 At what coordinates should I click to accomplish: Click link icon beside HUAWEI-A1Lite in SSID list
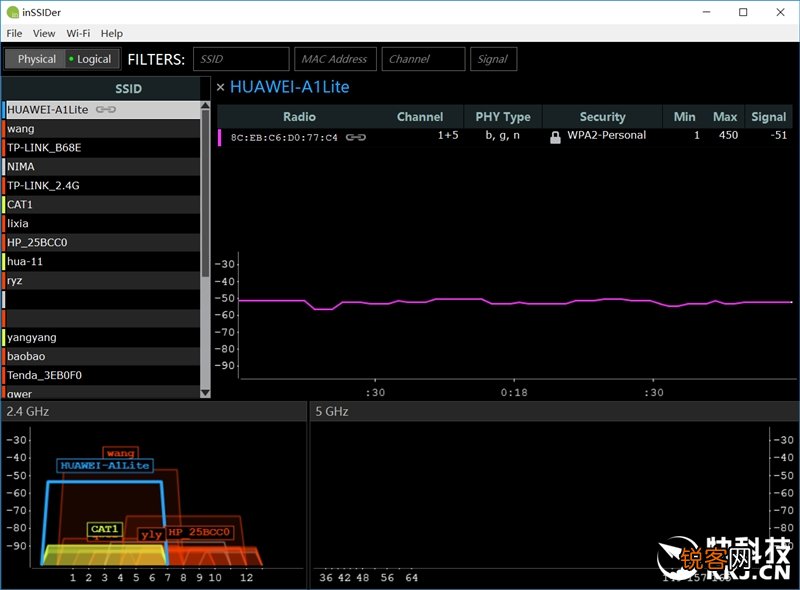[x=106, y=109]
